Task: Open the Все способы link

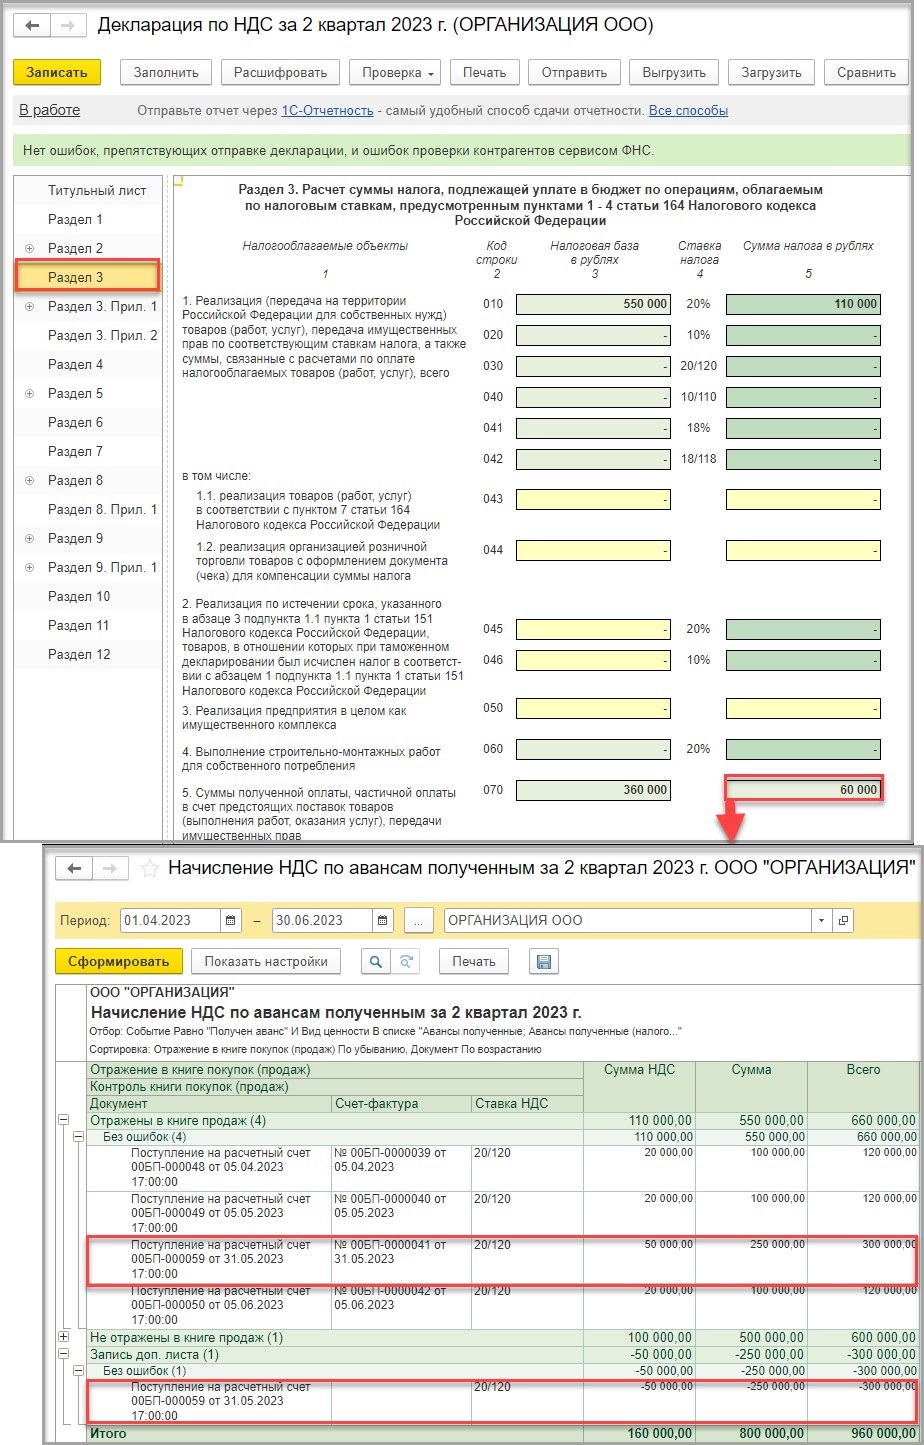Action: [688, 110]
